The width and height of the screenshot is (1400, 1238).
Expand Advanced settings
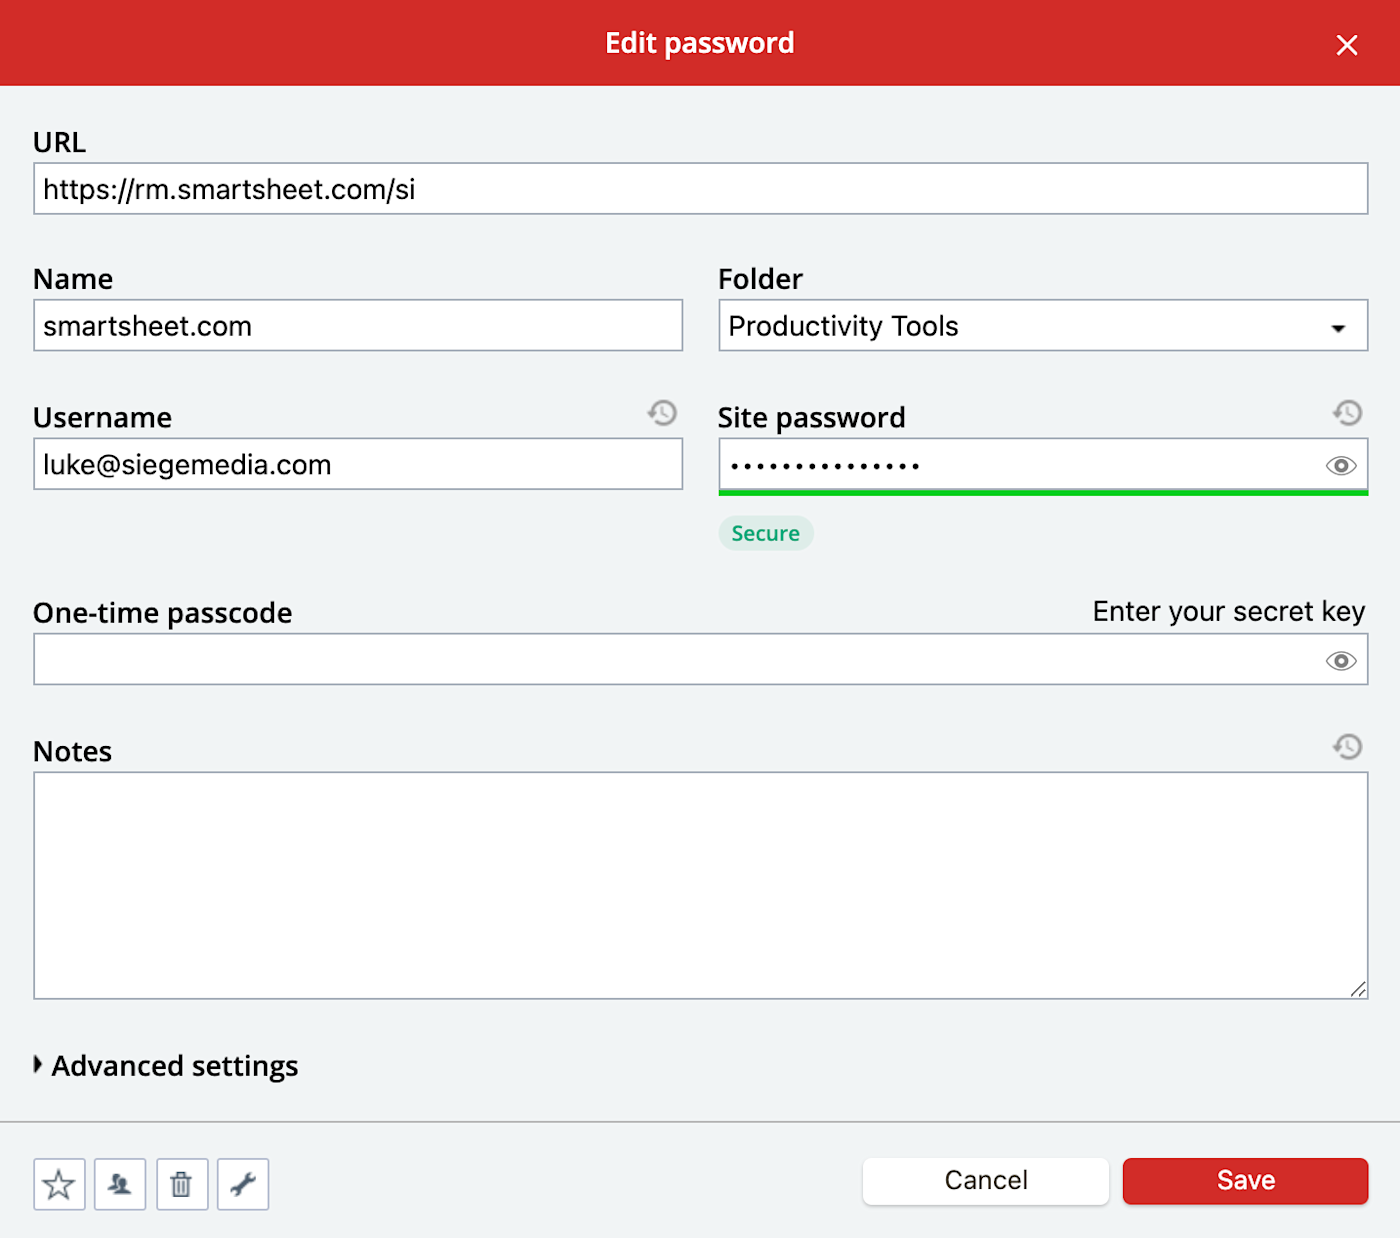(166, 1066)
